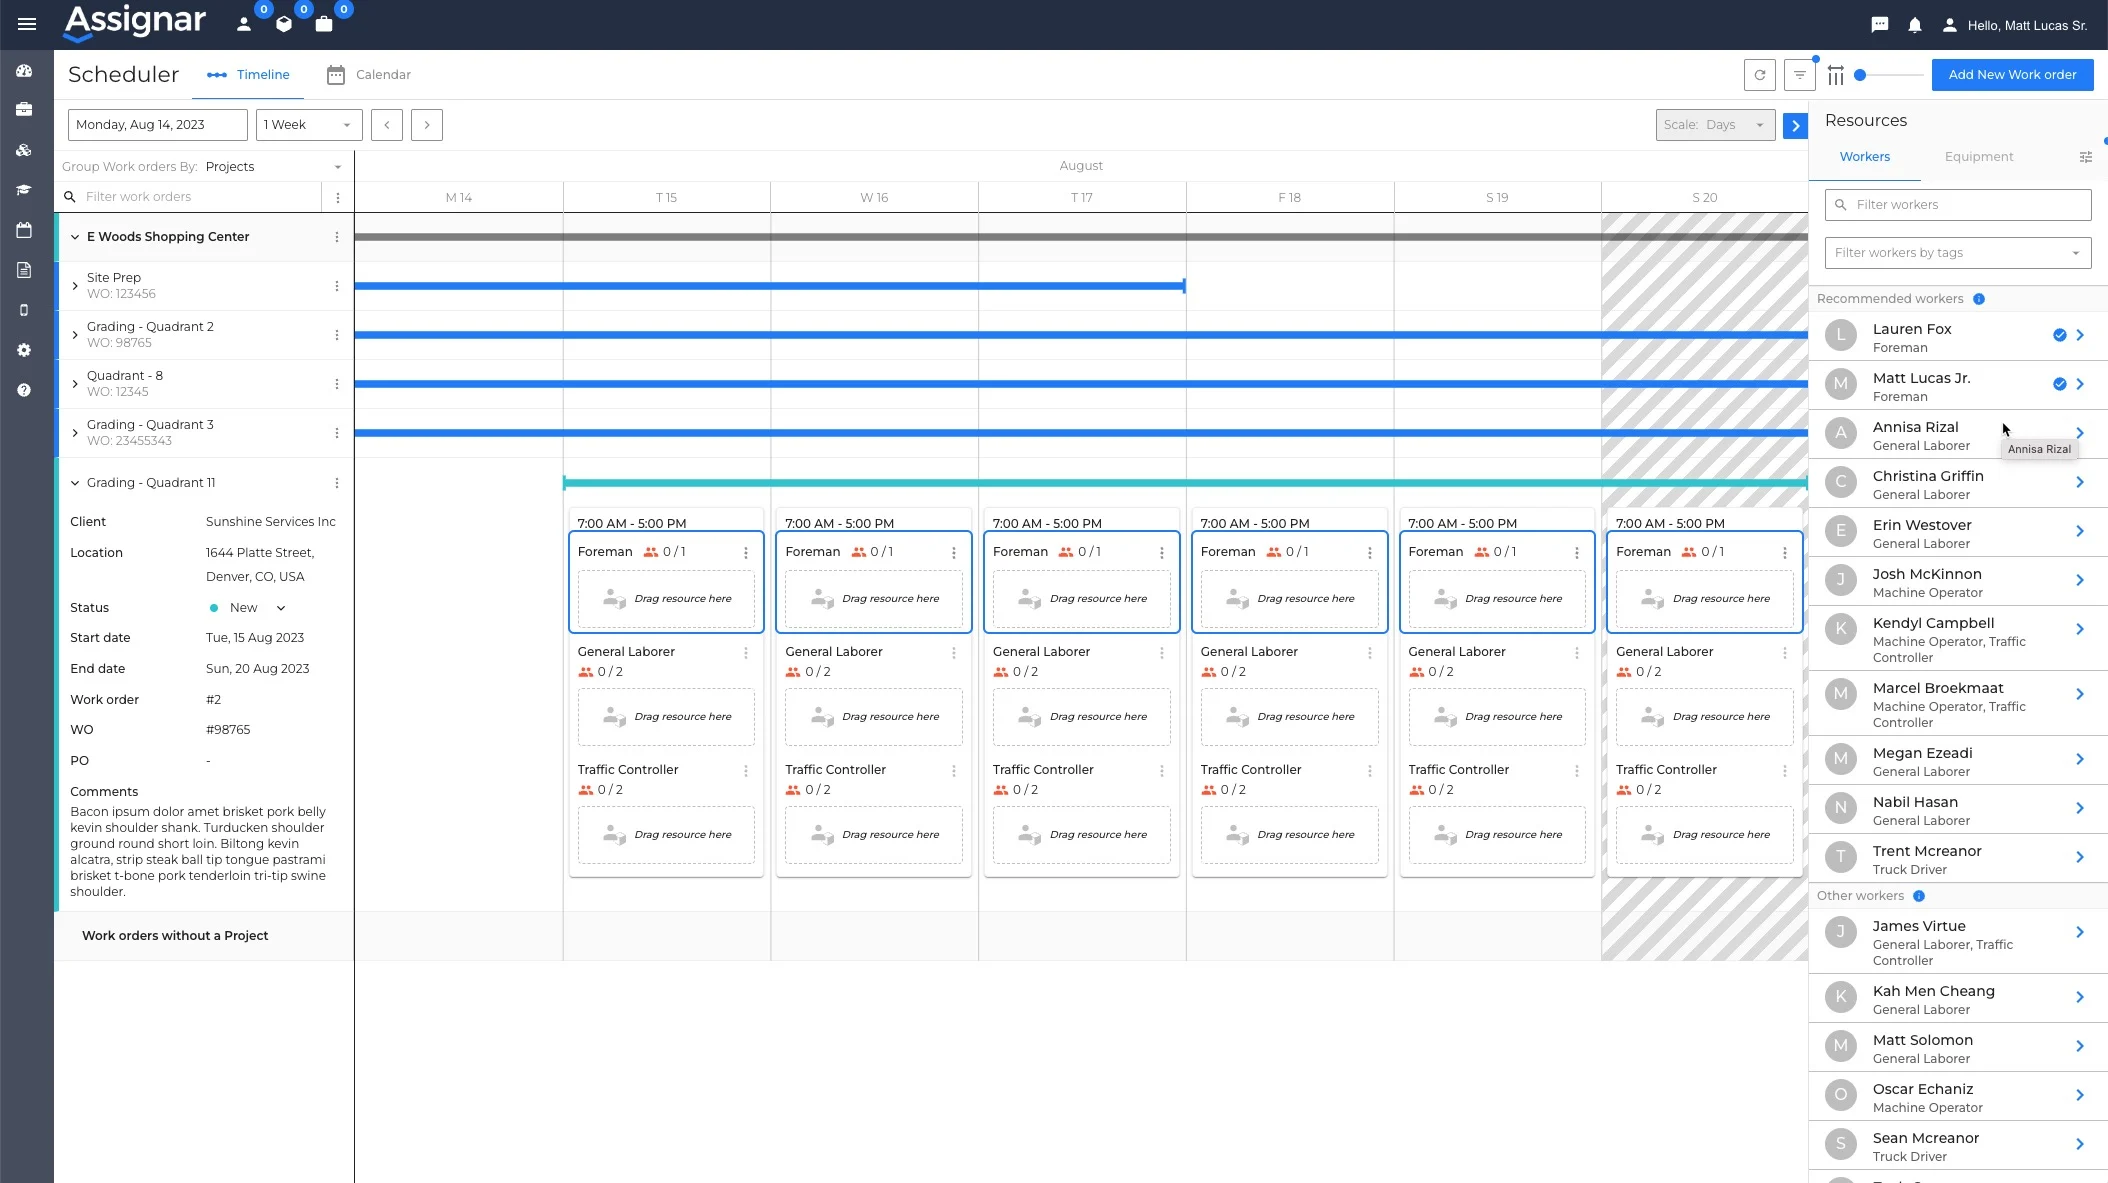The height and width of the screenshot is (1183, 2108).
Task: Click the user badge icon in header
Action: pos(244,24)
